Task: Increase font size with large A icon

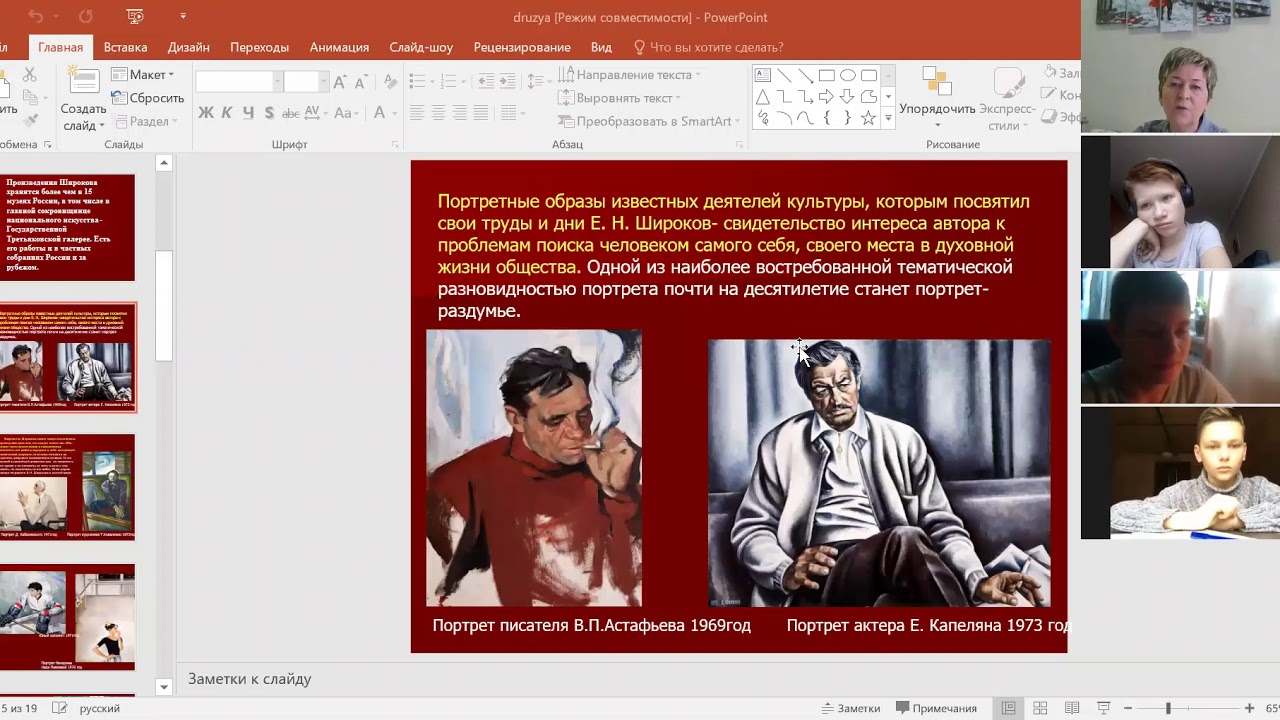Action: point(340,82)
